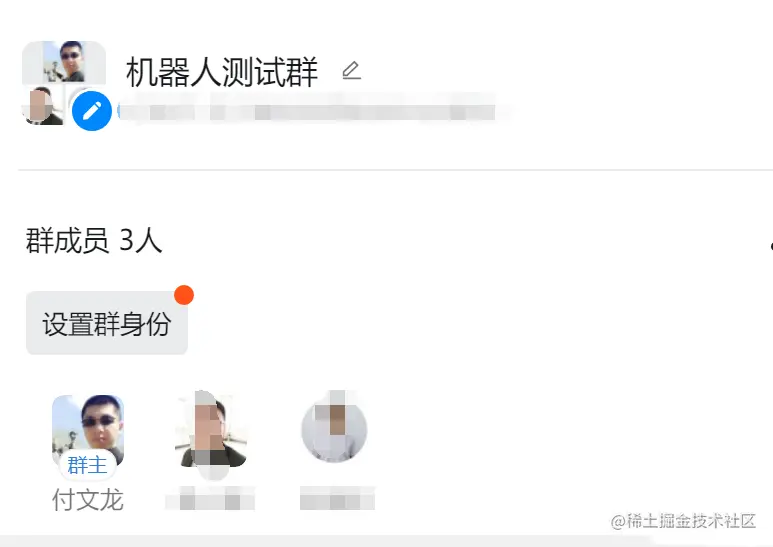Screen dimensions: 773x547
Task: Open the sunglasses photo in the group avatar
Action: [x=64, y=62]
